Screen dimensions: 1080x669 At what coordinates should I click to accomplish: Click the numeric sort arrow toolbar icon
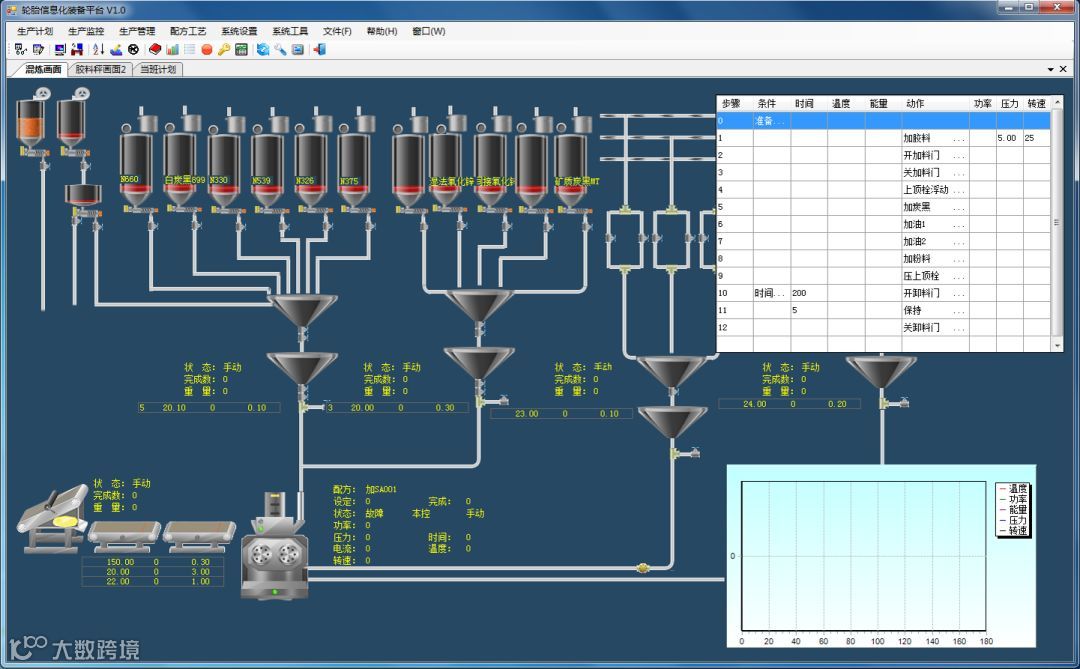(98, 49)
